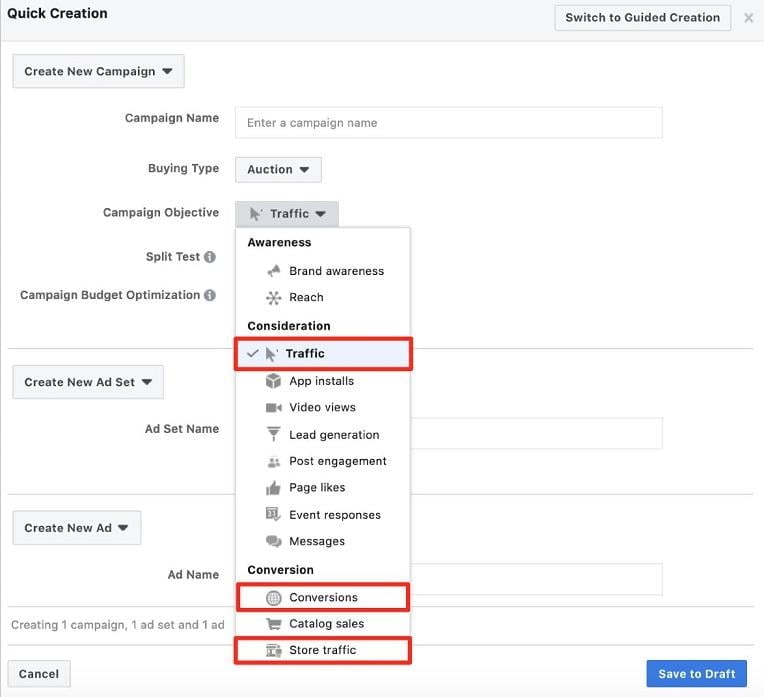Viewport: 764px width, 697px height.
Task: Click the Reach snowflake icon
Action: pyautogui.click(x=273, y=297)
